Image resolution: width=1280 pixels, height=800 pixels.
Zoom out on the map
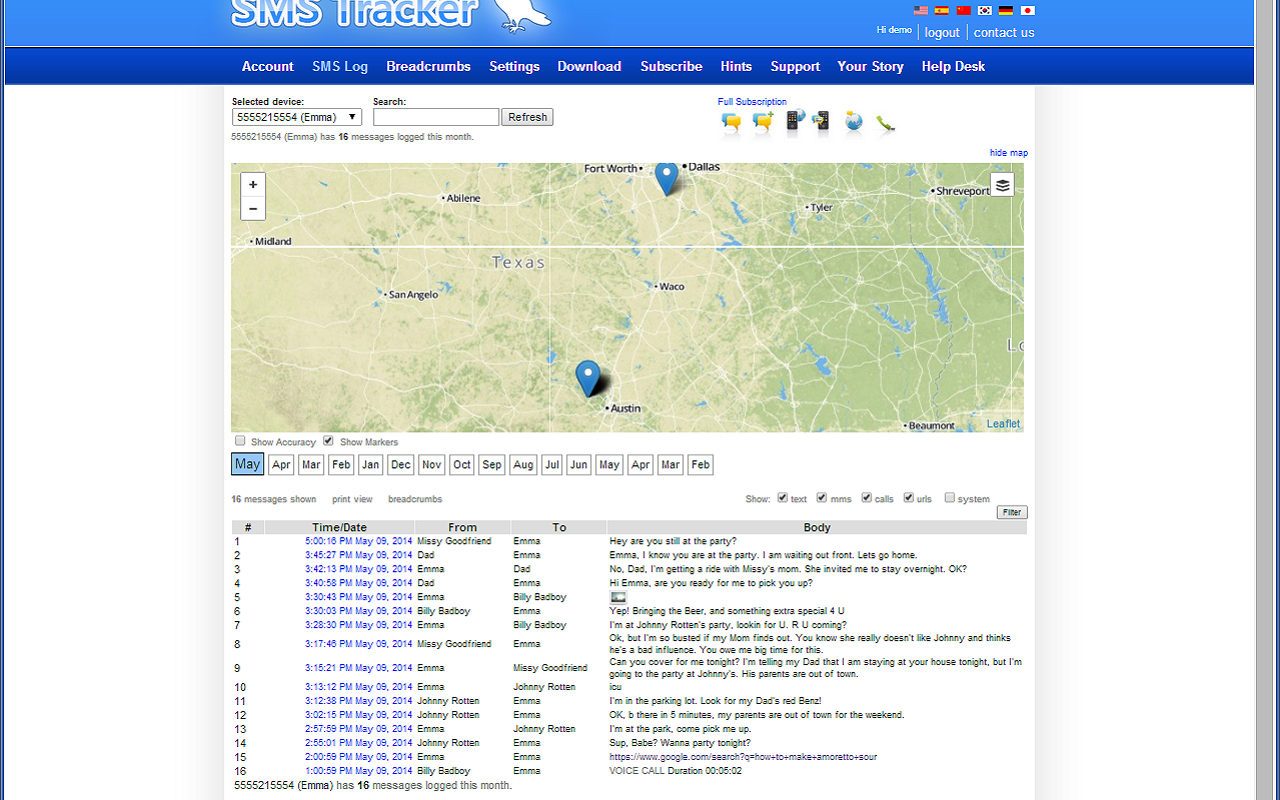[x=253, y=208]
